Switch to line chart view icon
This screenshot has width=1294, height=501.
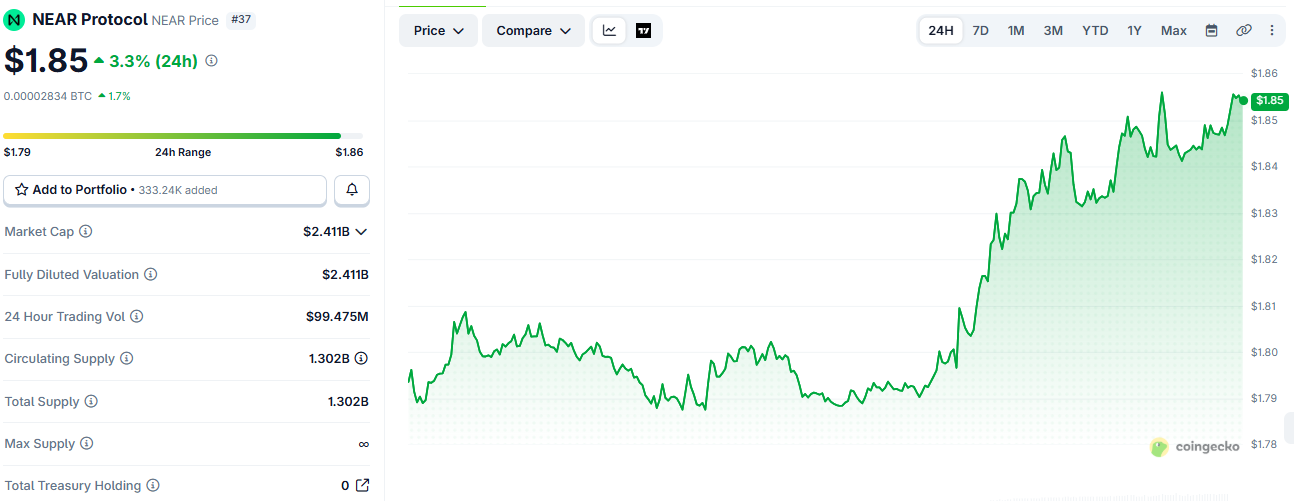click(609, 30)
